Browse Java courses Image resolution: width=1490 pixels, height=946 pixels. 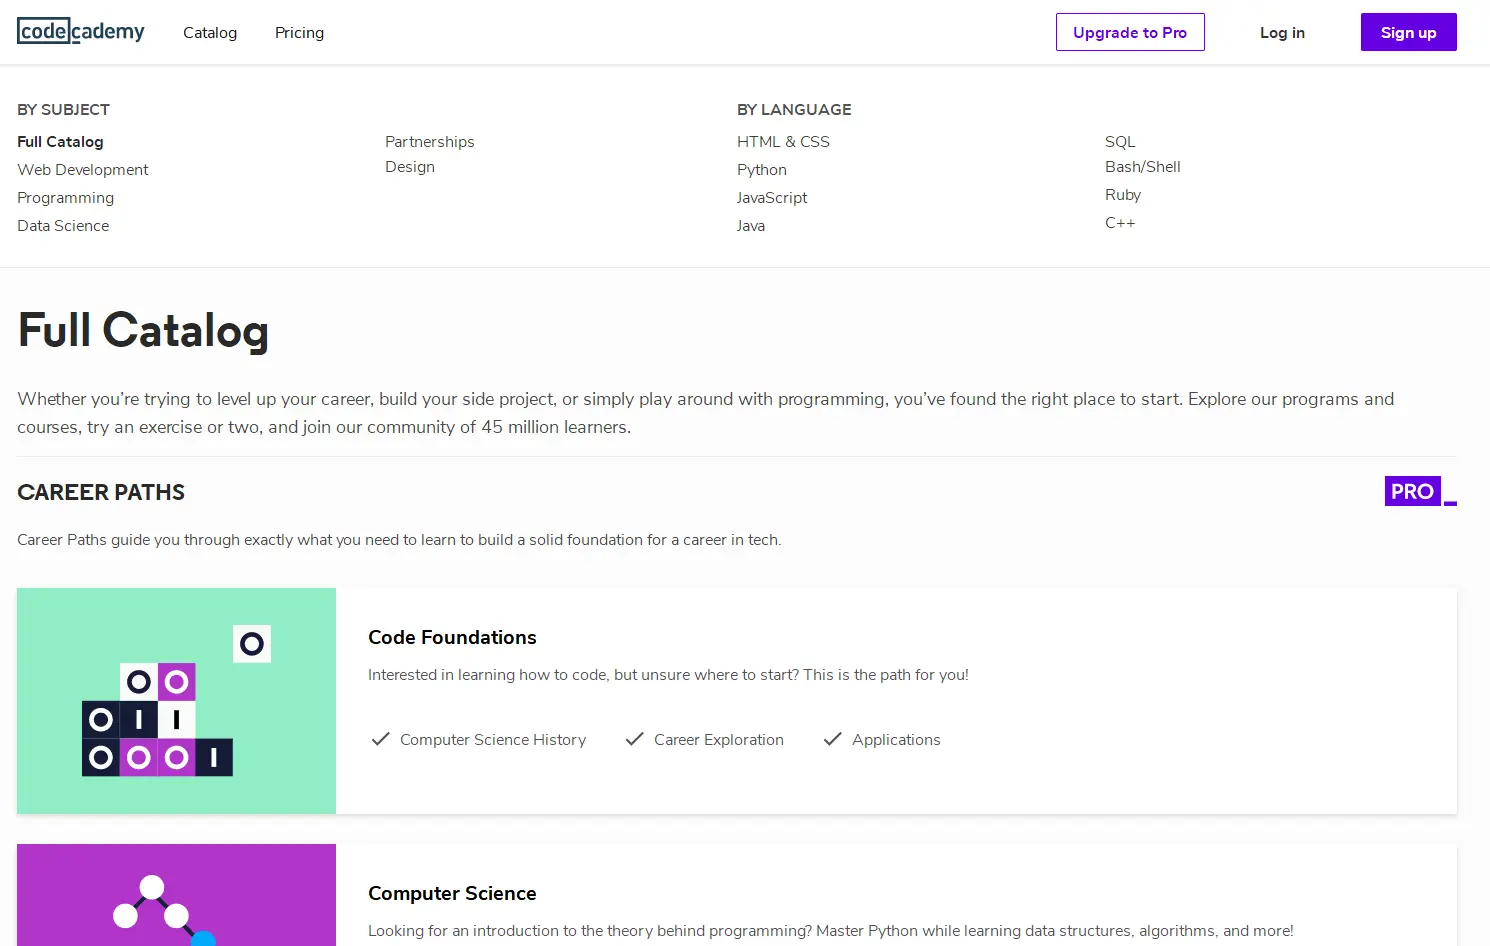click(751, 226)
